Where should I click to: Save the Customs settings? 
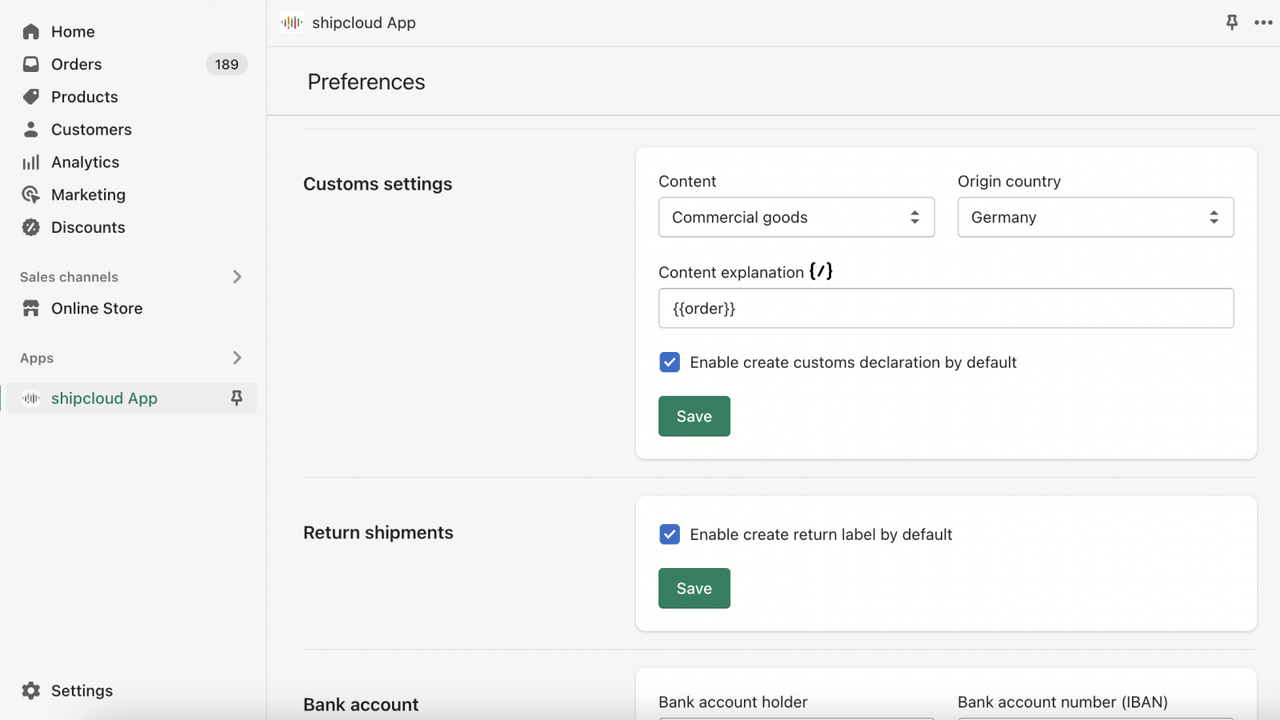point(694,416)
